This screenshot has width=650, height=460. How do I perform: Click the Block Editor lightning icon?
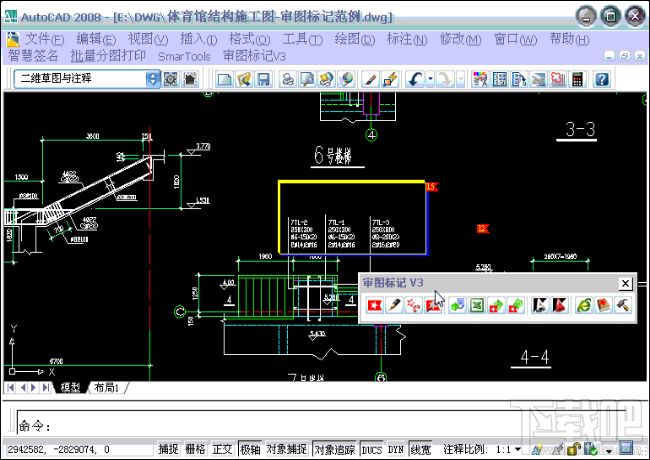pos(390,79)
